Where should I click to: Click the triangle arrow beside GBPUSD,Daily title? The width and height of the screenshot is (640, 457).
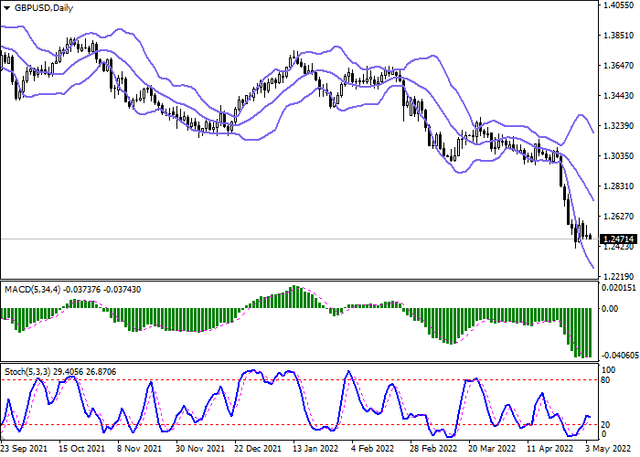tap(7, 8)
